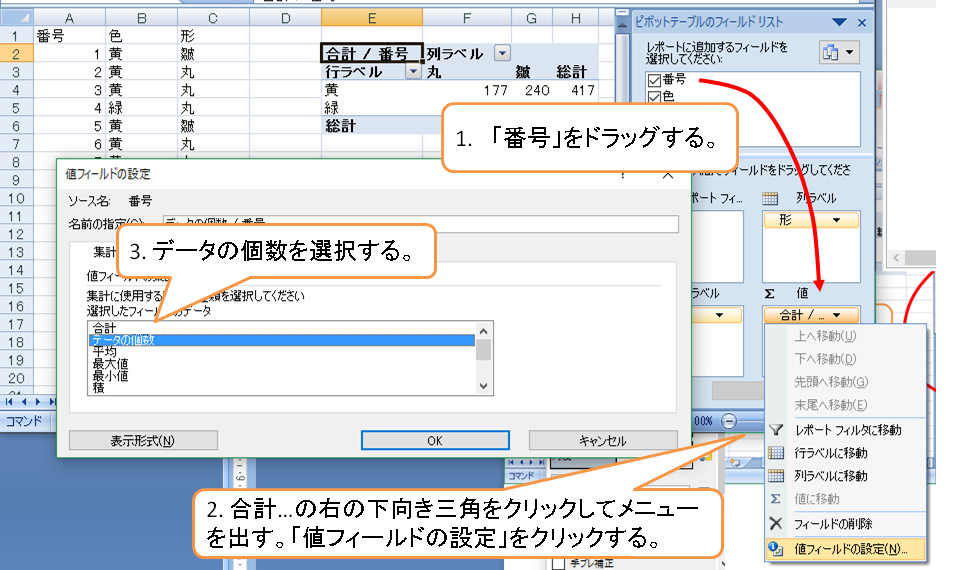Click the zoom out minus button
Screen dimensions: 960x570
click(729, 421)
